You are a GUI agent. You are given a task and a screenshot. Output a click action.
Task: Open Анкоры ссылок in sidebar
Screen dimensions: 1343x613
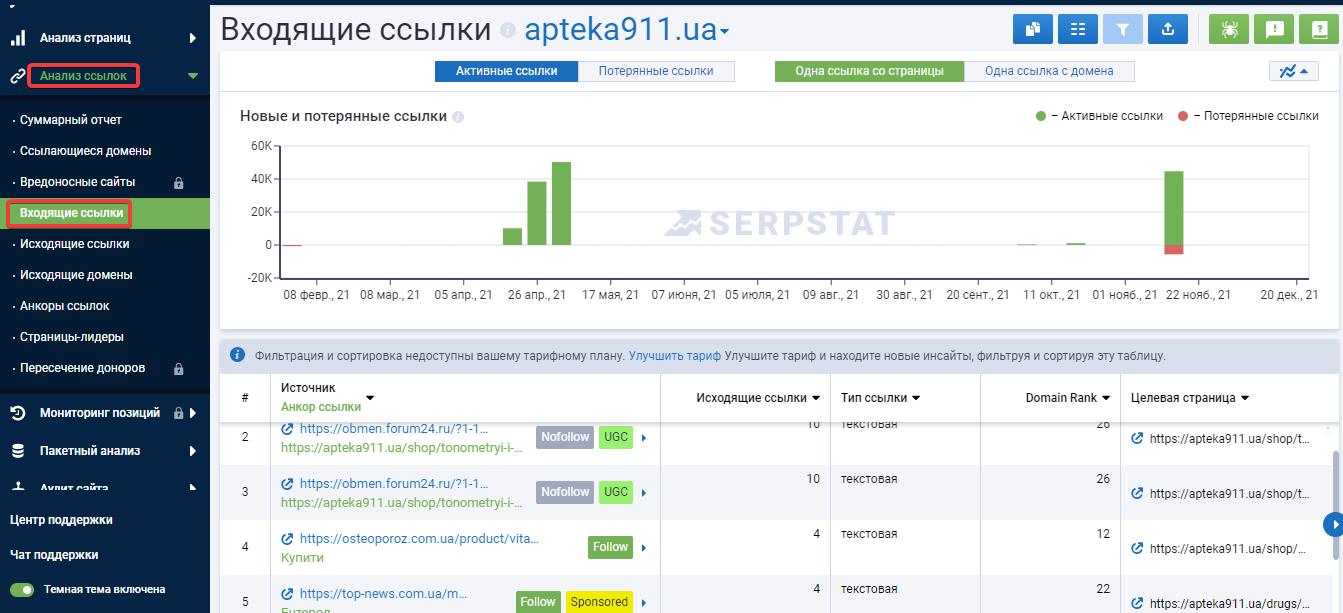pos(65,306)
